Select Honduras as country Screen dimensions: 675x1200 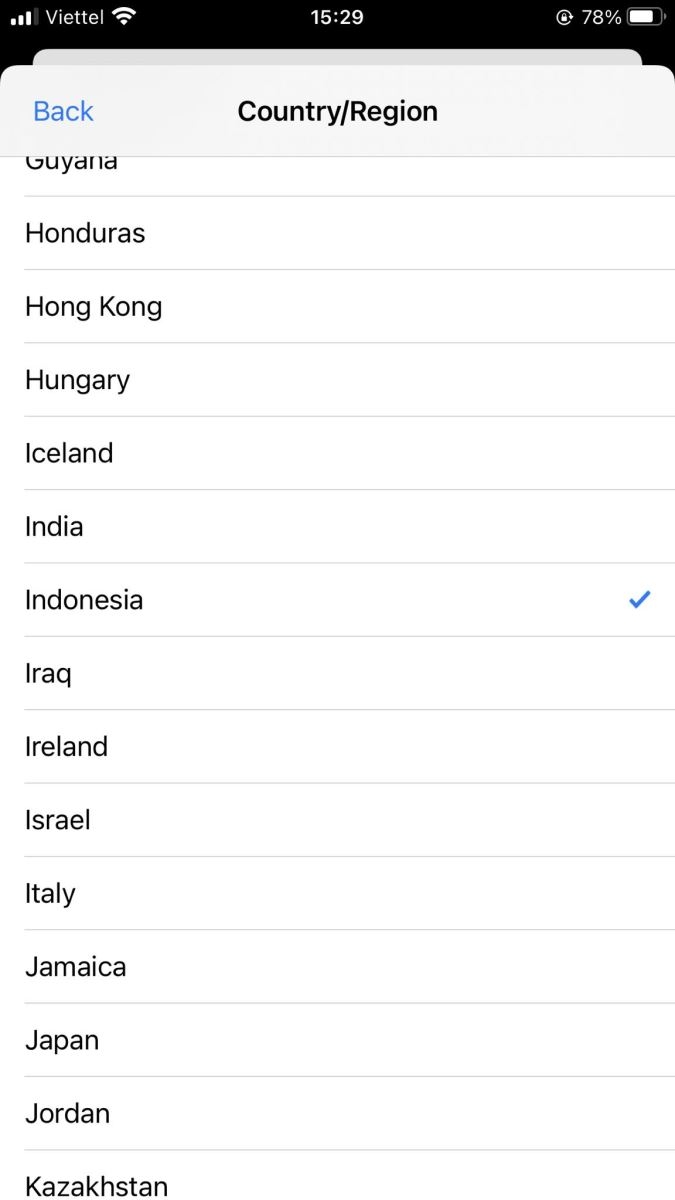(337, 233)
